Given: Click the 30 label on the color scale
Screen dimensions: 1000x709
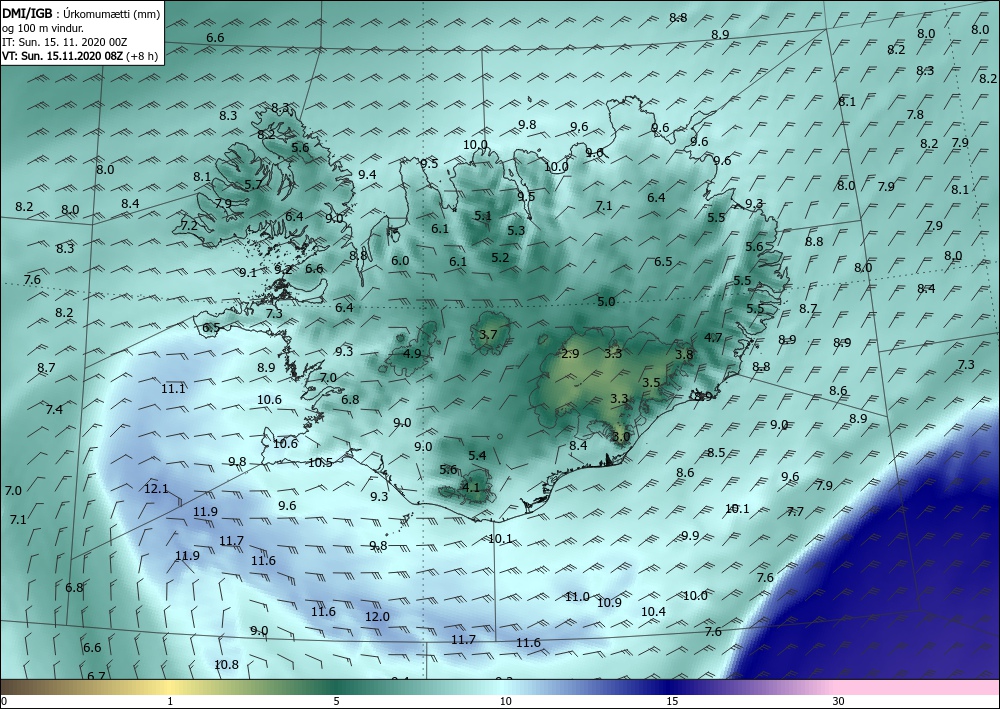Looking at the screenshot, I should tap(838, 701).
